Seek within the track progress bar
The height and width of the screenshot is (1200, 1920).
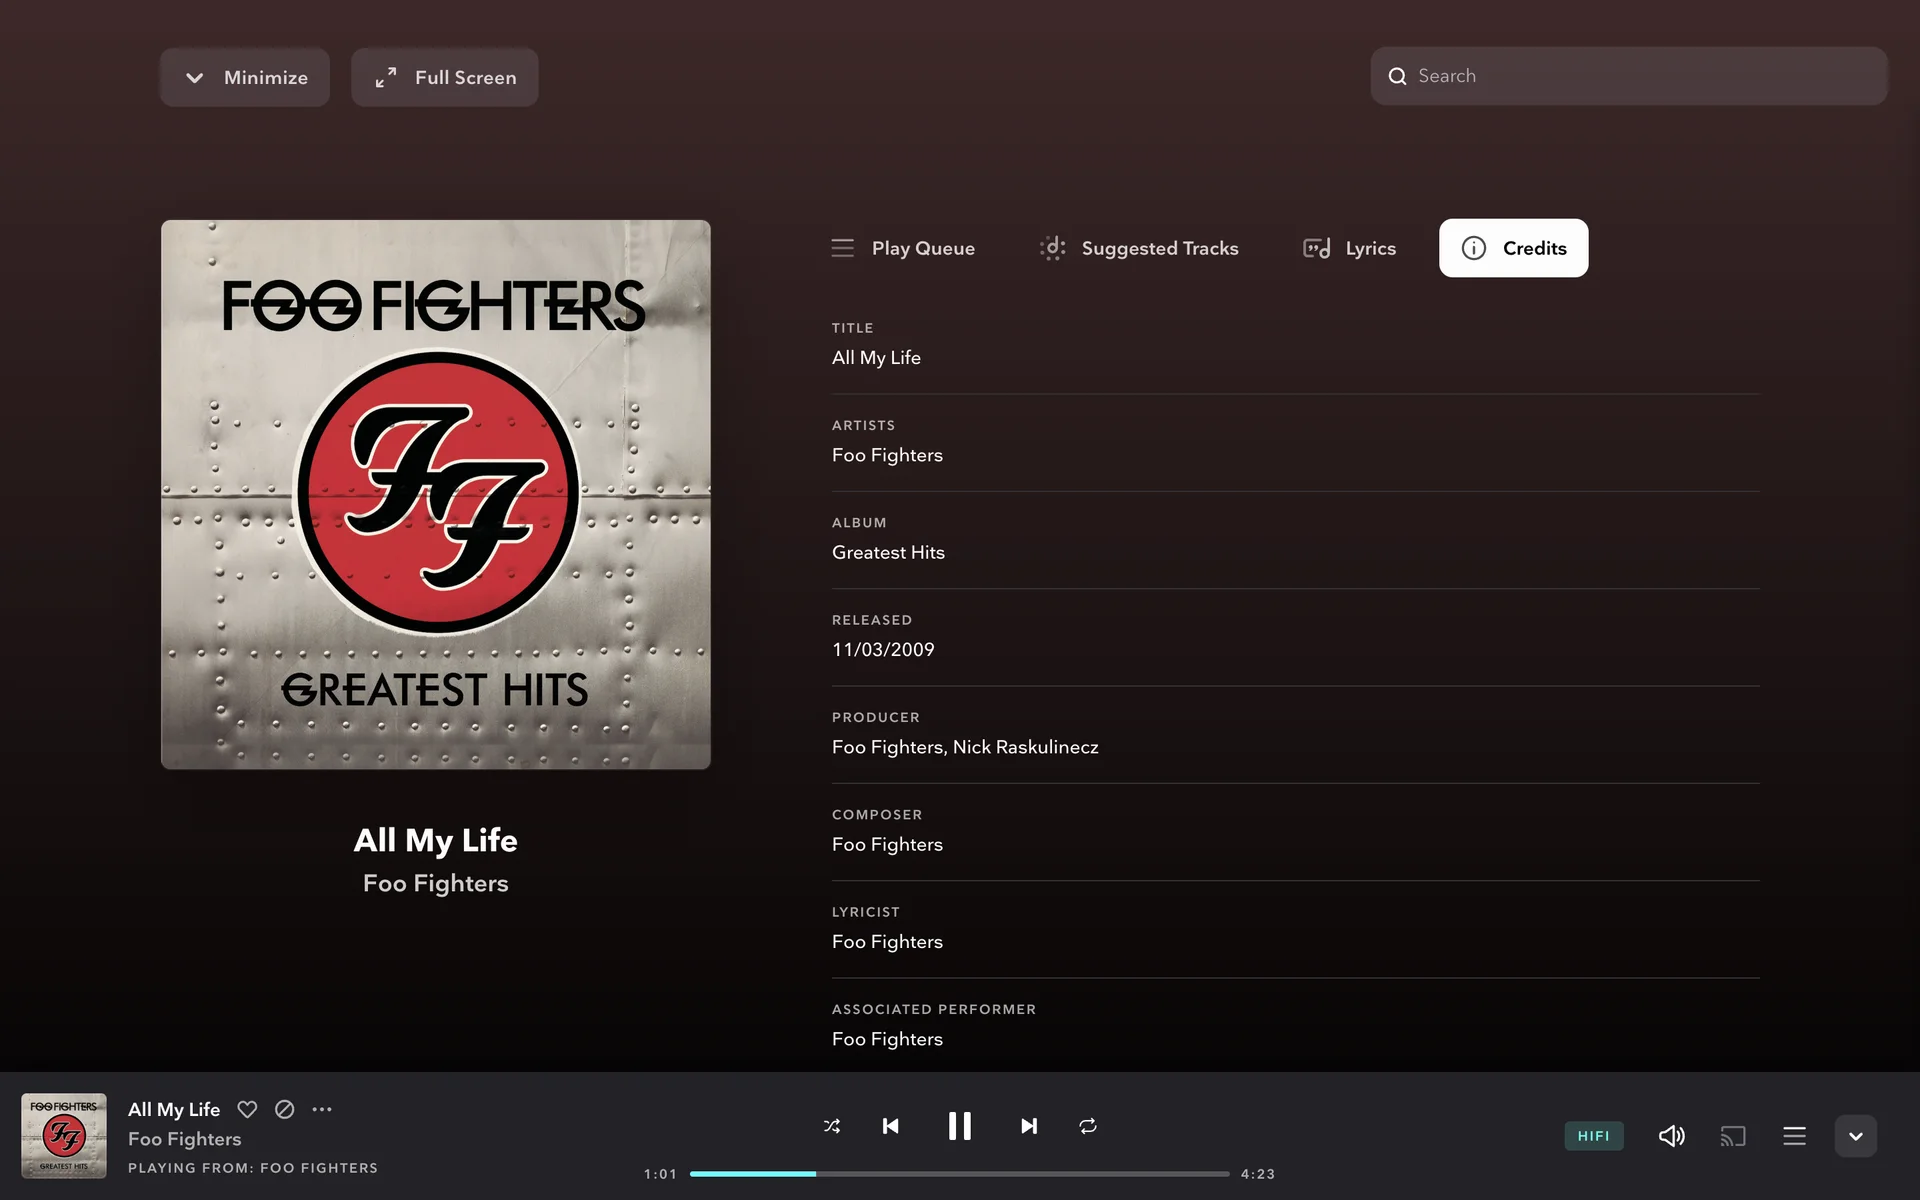(x=959, y=1174)
